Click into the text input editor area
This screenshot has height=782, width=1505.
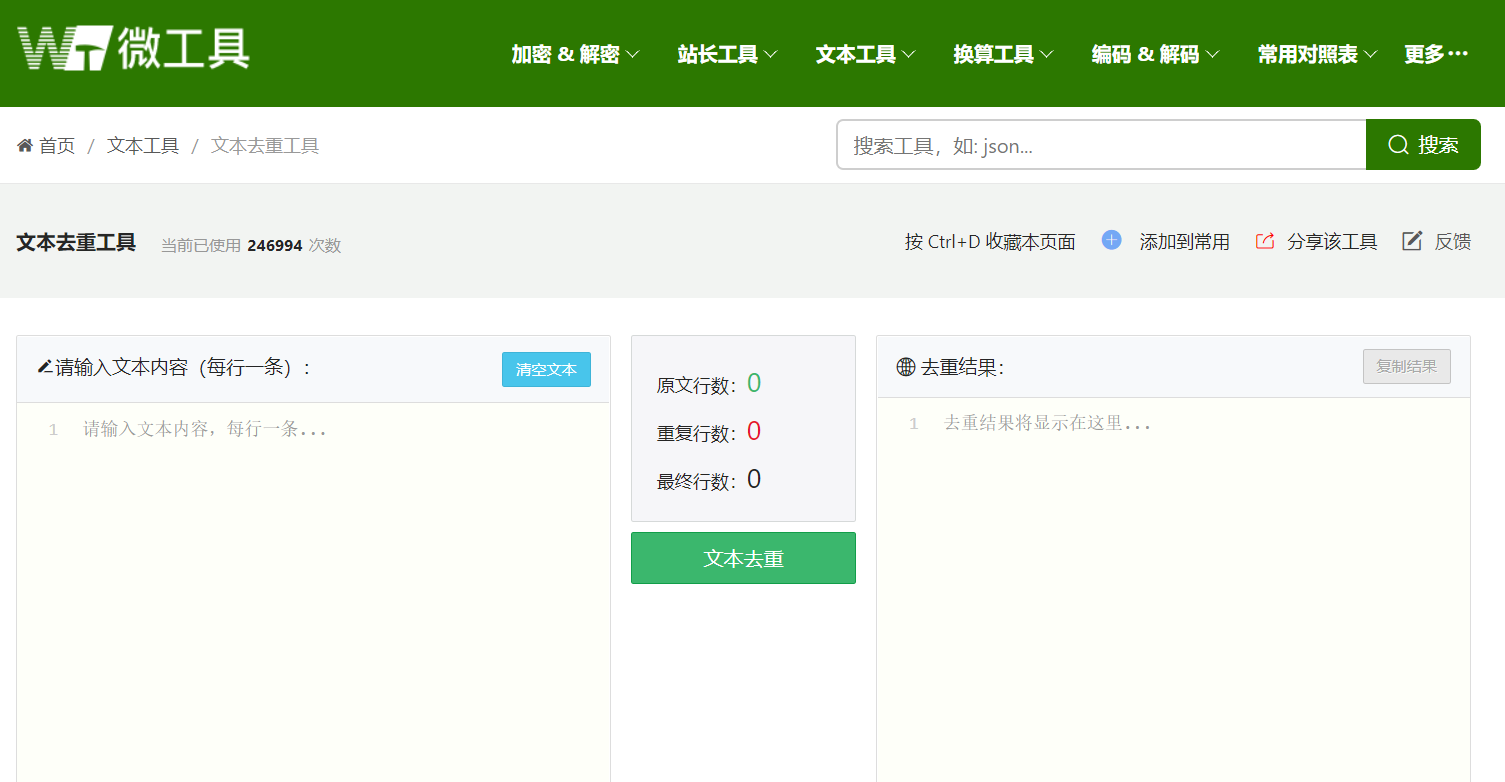click(x=313, y=592)
